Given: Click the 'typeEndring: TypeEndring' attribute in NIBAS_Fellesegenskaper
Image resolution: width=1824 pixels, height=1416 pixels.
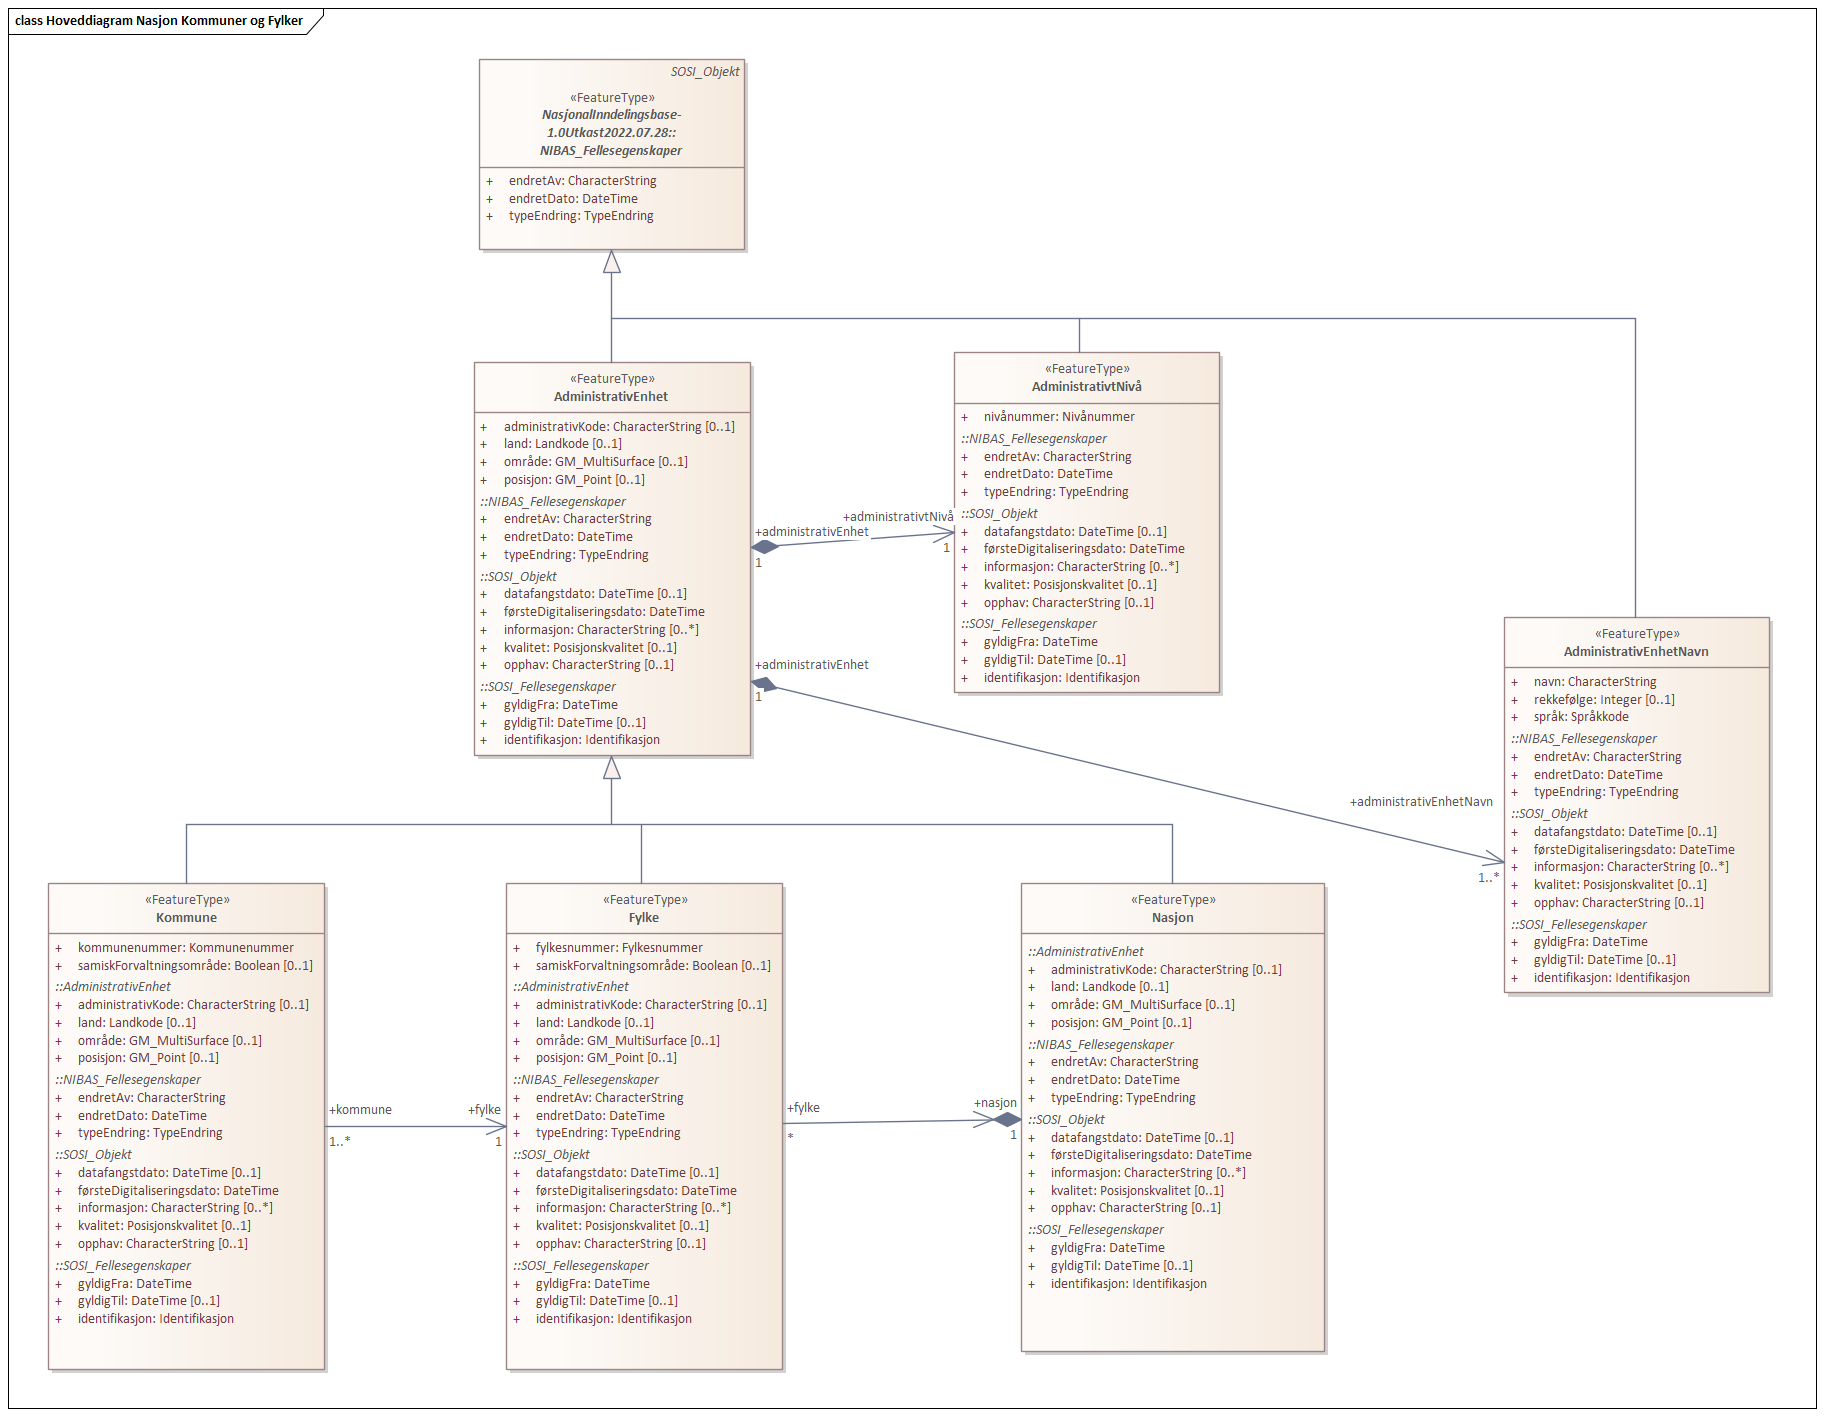Looking at the screenshot, I should [x=581, y=216].
